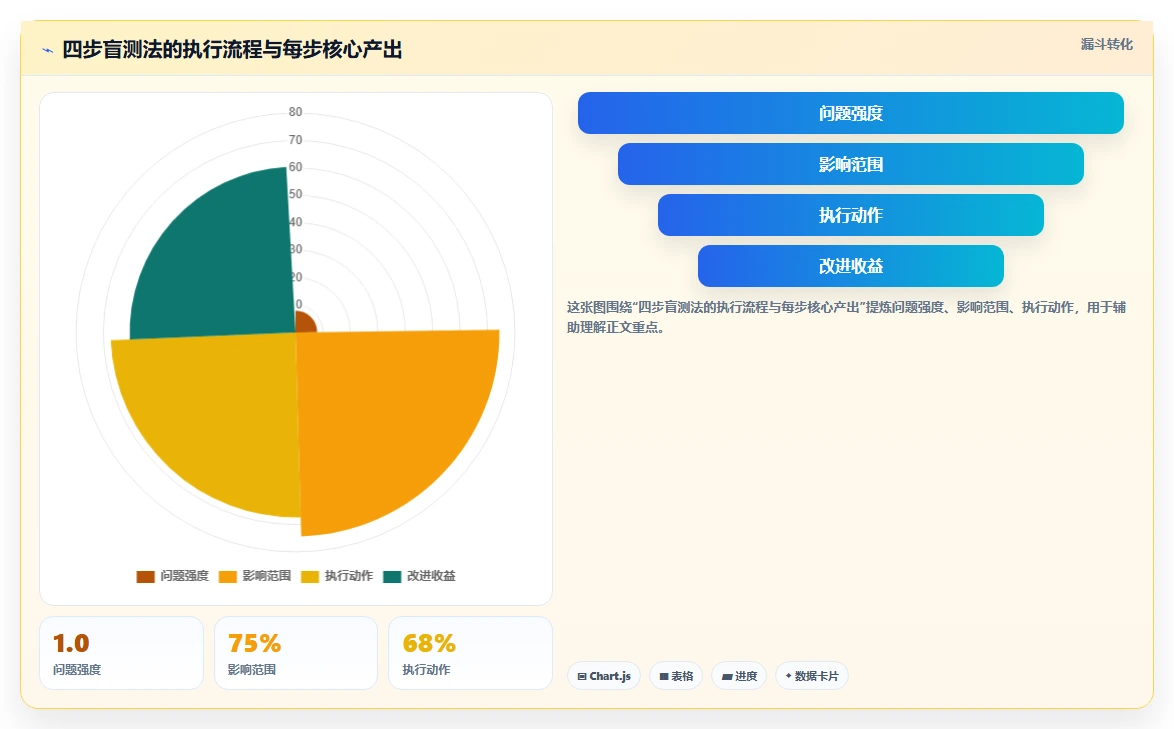Select the 1.0 问题强度 stat card

pos(121,653)
